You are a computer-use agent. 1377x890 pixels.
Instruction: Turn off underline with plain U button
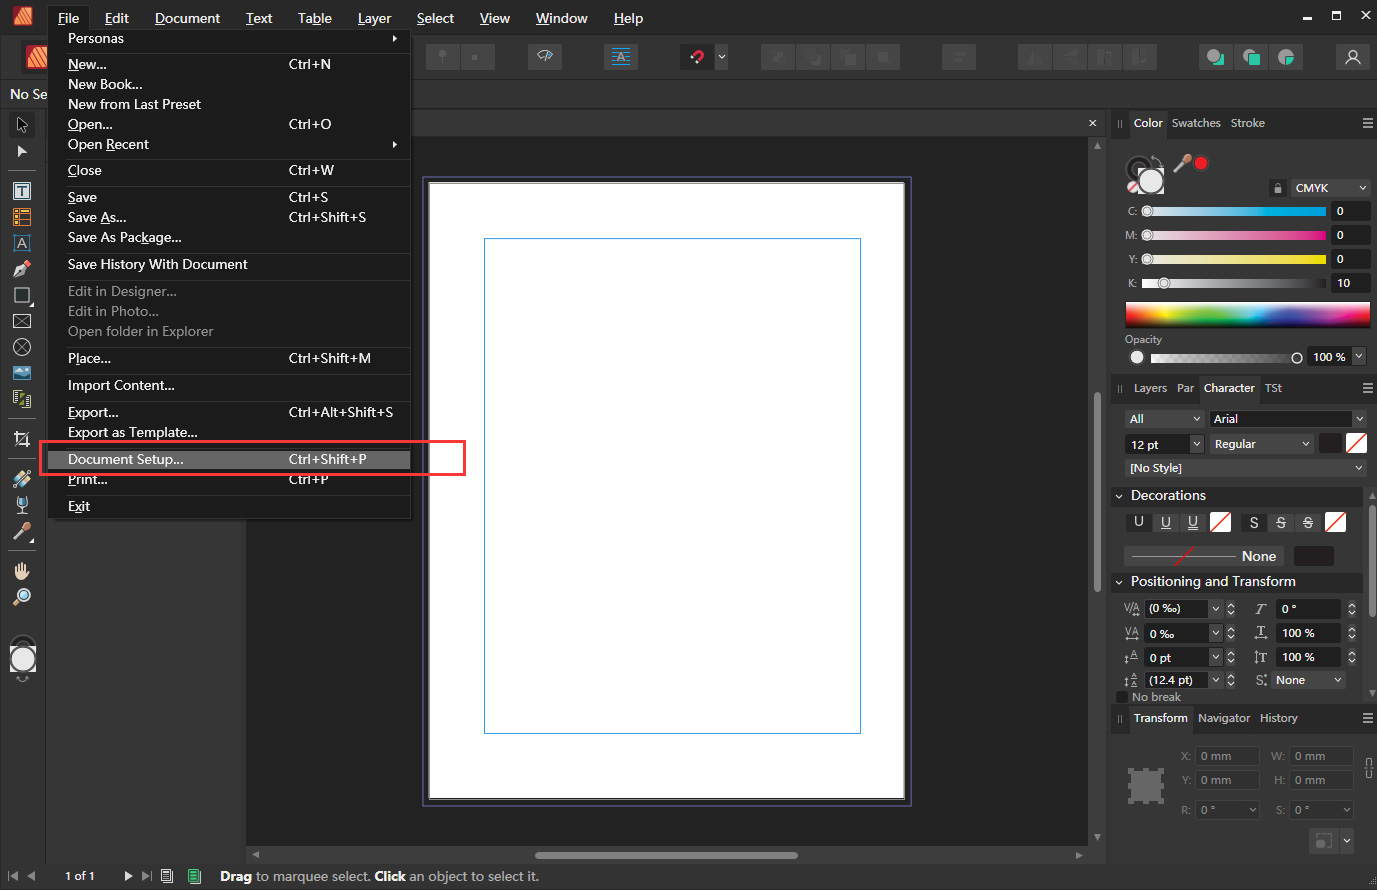point(1138,522)
